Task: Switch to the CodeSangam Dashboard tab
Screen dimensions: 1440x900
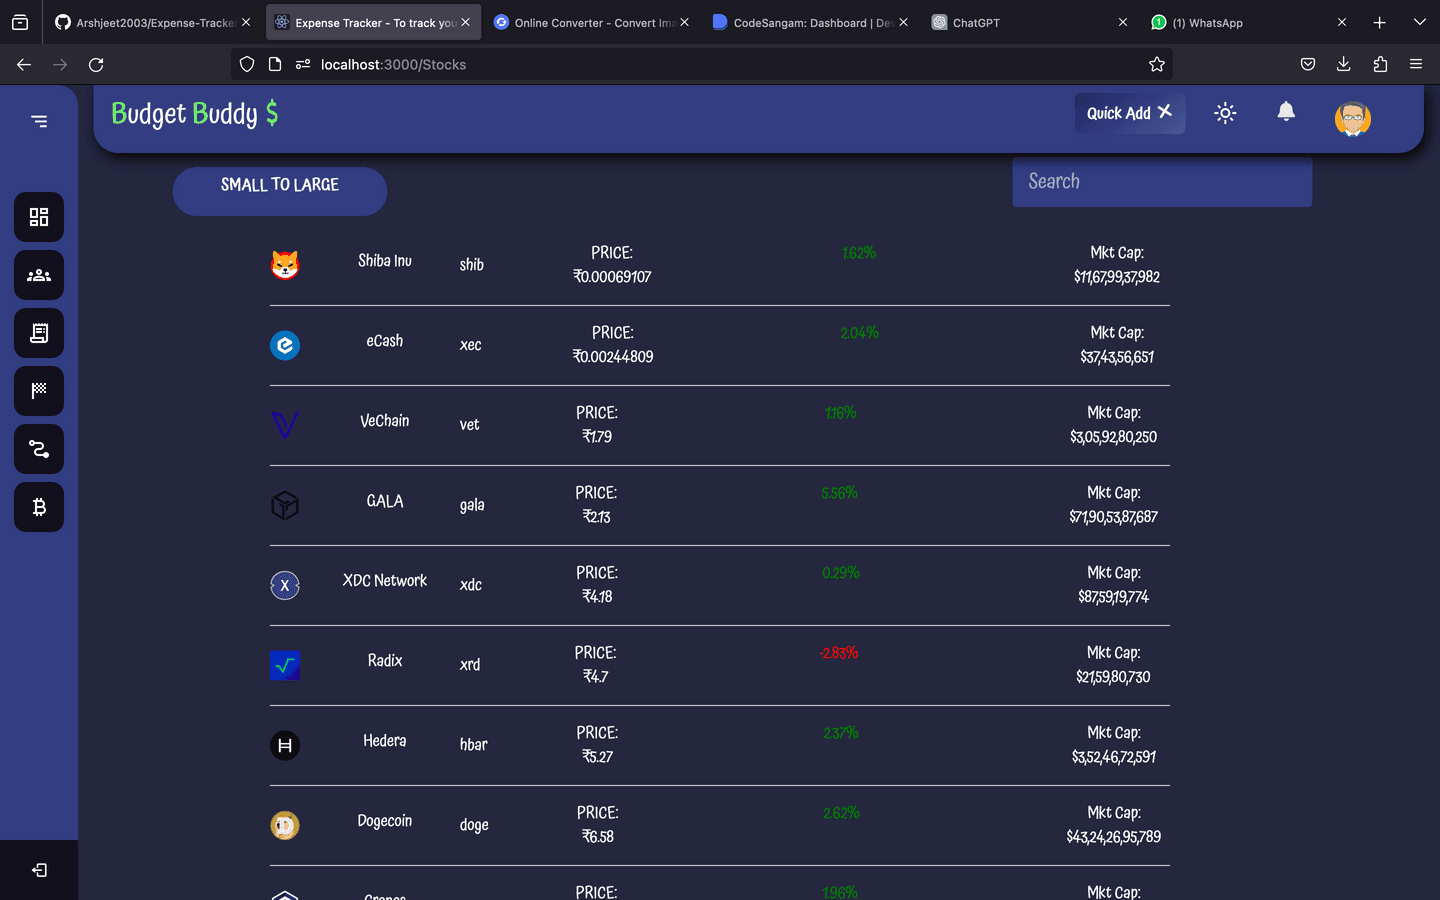Action: [810, 22]
